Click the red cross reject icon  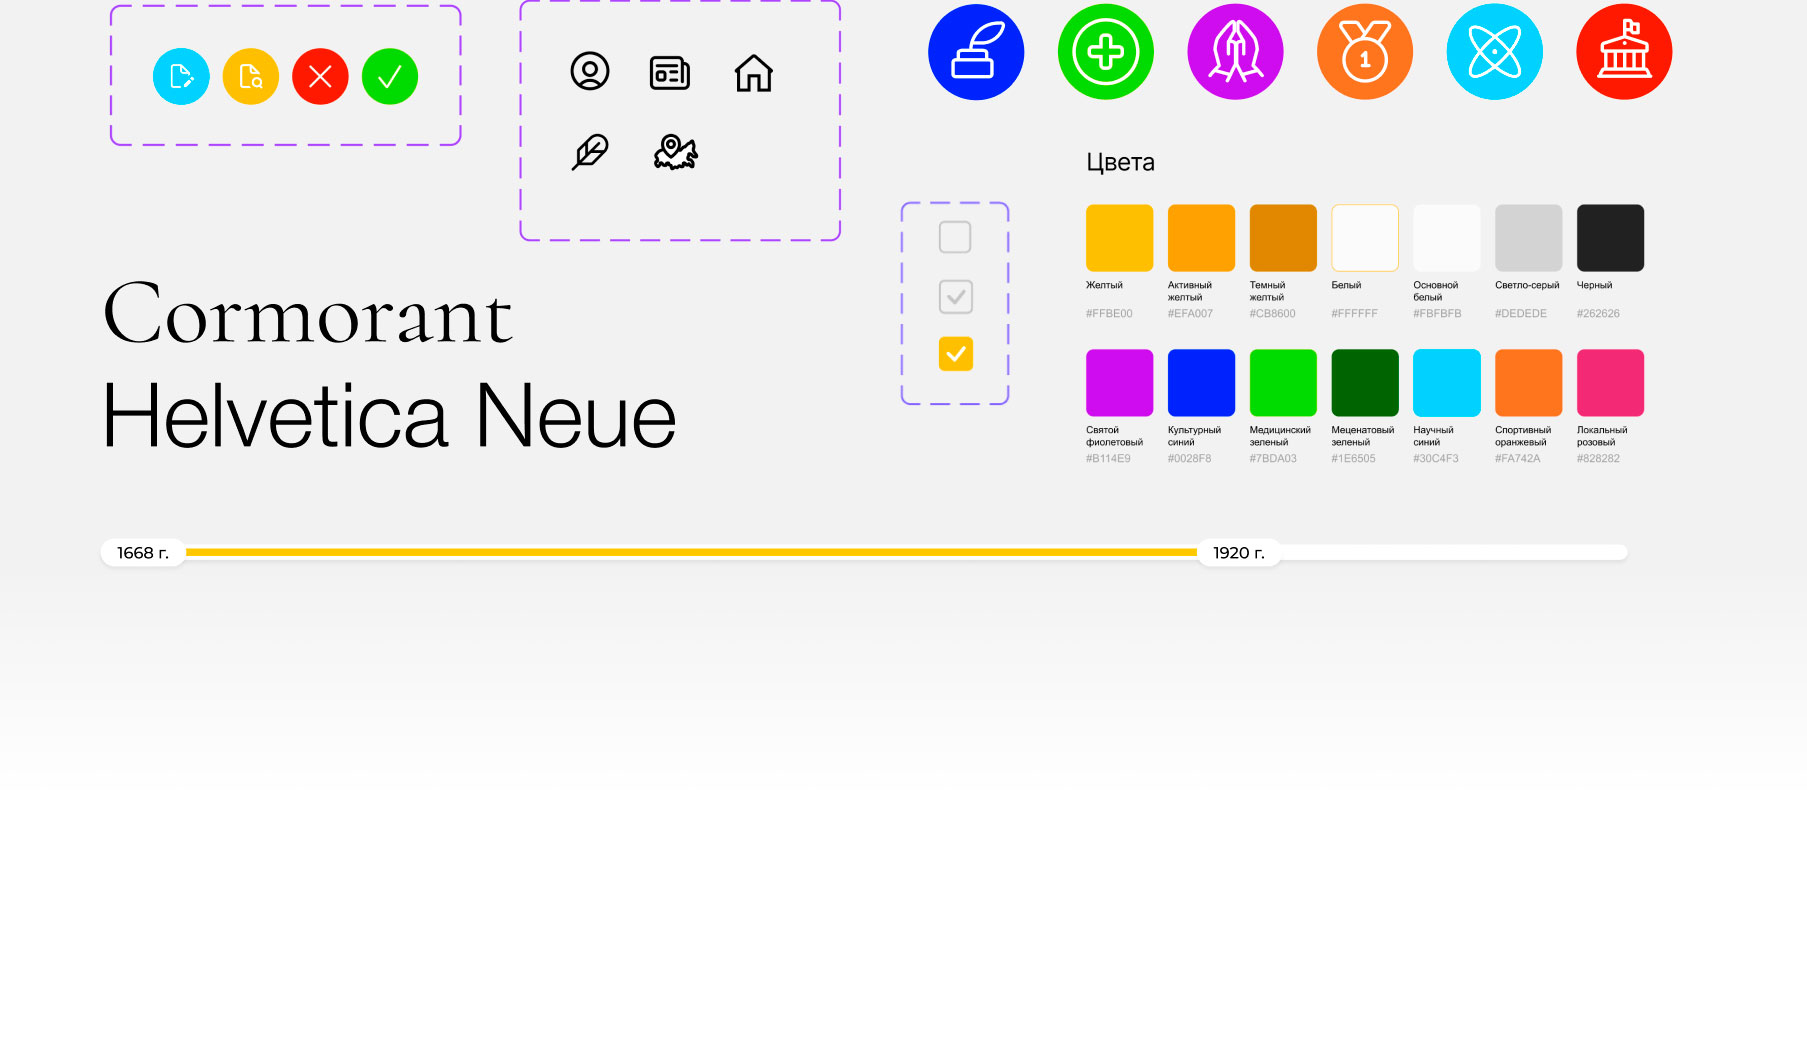point(320,76)
